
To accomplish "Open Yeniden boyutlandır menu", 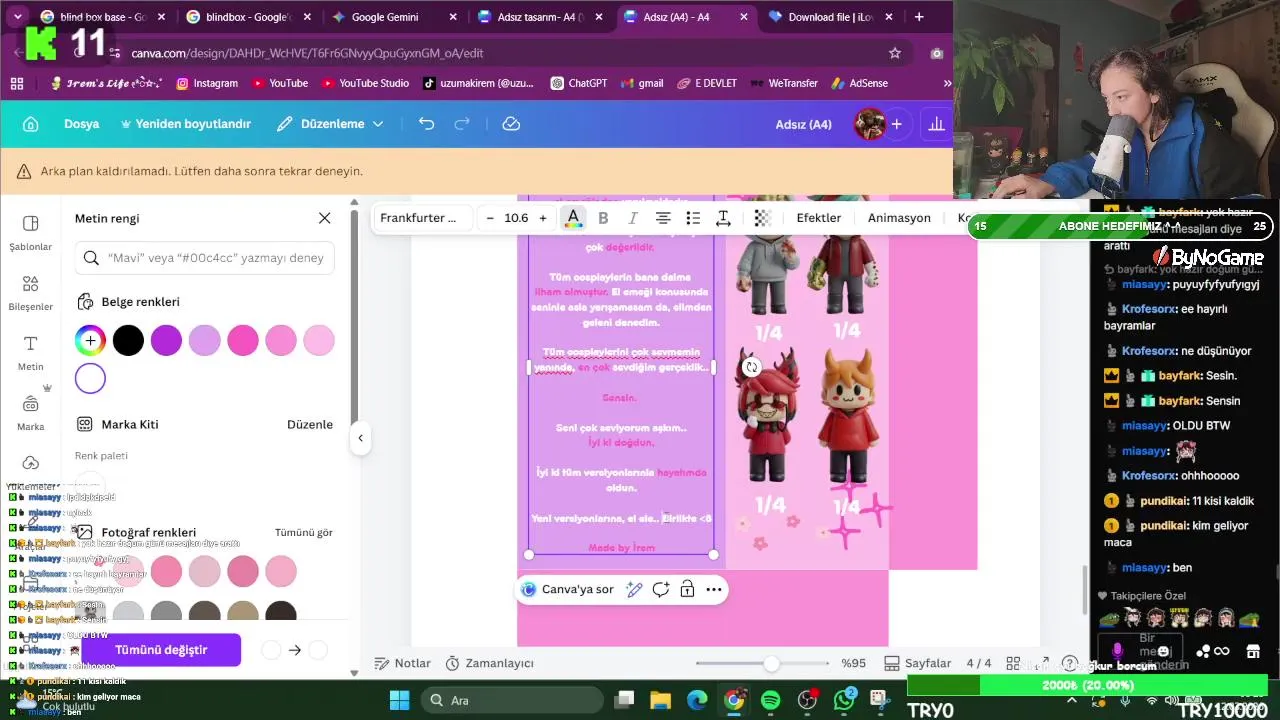I will click(186, 124).
